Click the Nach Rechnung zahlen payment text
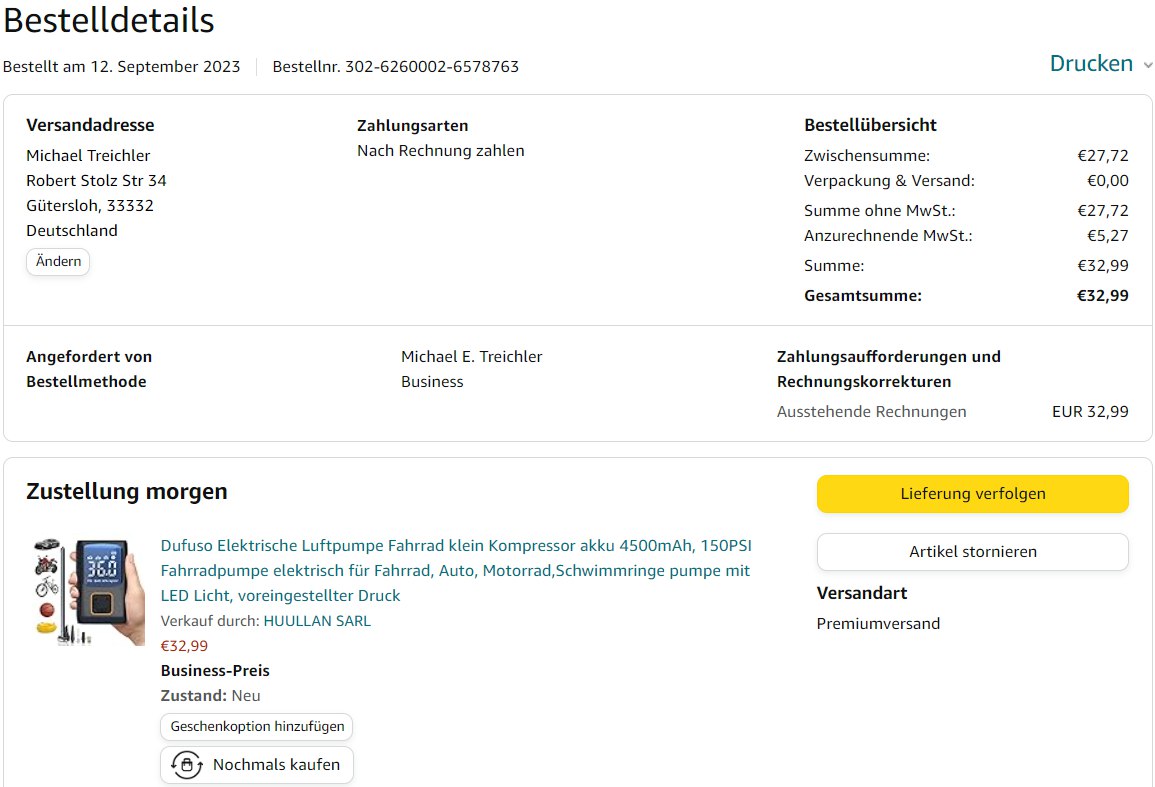 tap(440, 151)
